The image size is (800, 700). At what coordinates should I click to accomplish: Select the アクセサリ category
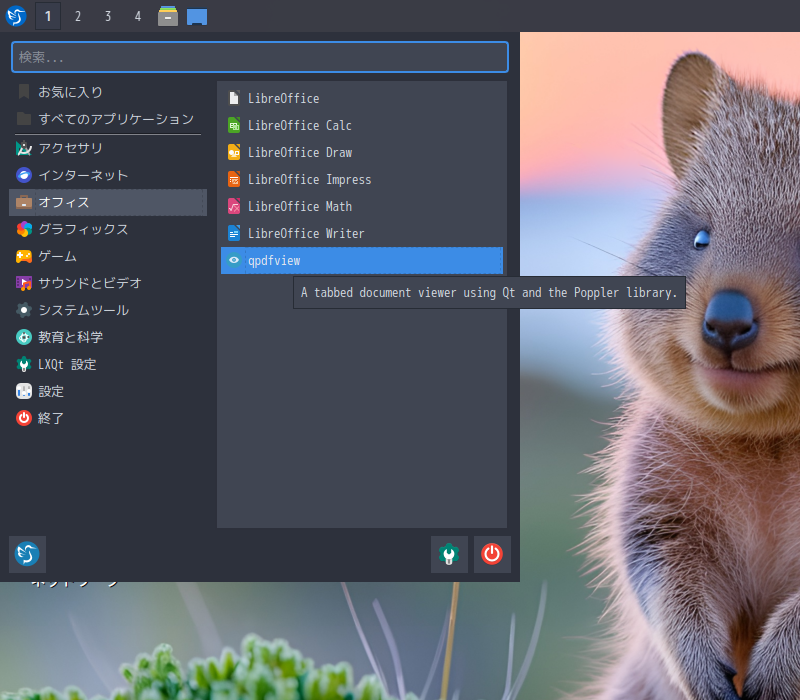[70, 148]
